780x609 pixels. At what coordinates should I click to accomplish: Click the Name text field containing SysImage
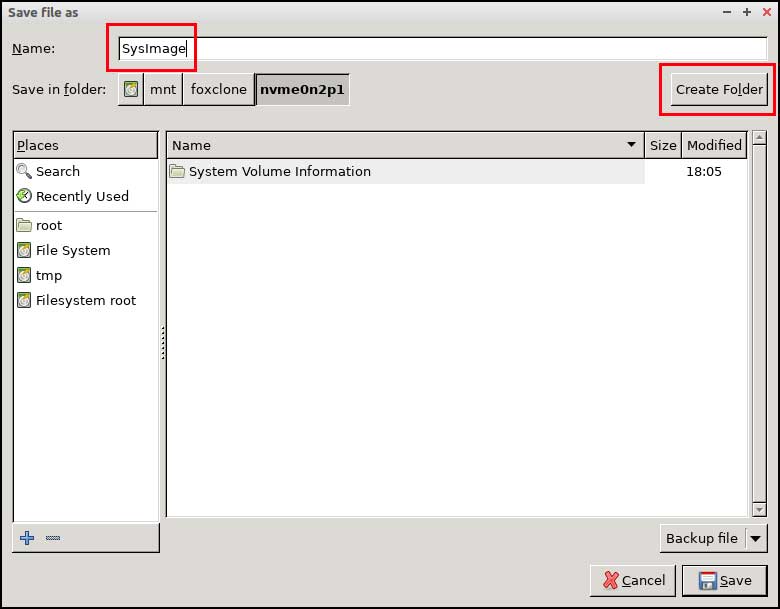(443, 48)
